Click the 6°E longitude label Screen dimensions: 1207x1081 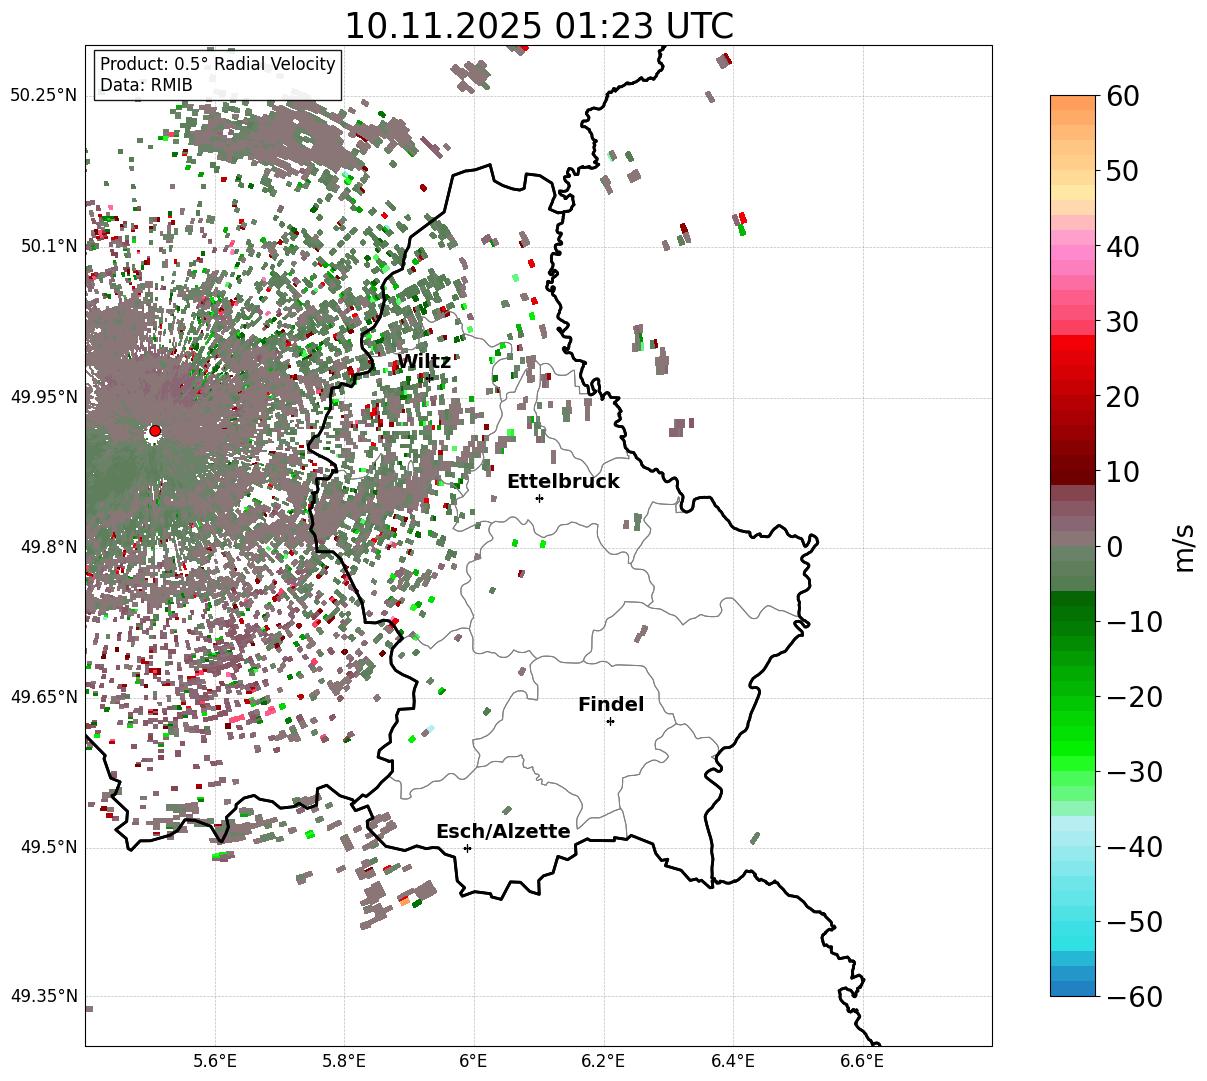pos(474,1061)
